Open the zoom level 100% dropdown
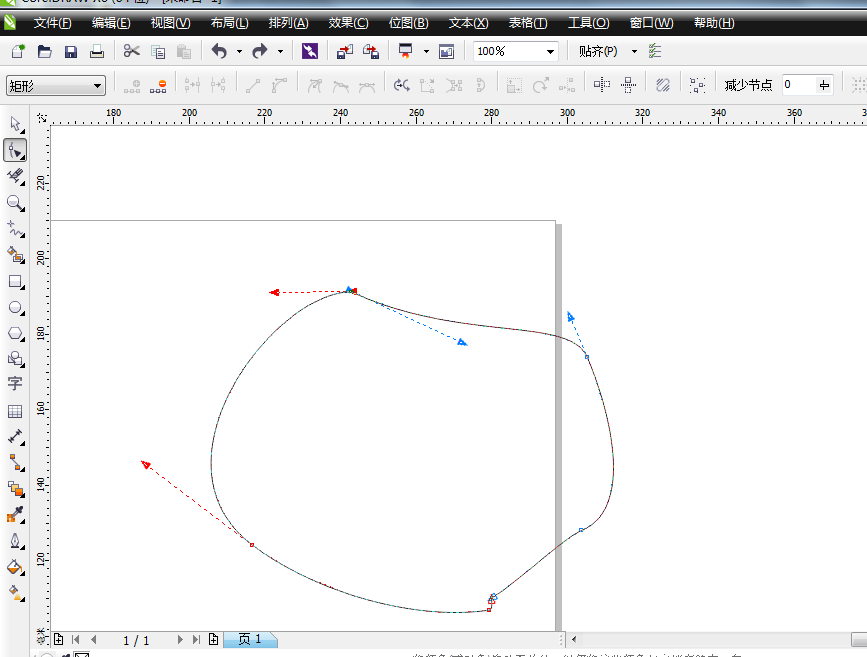Viewport: 867px width, 657px height. (551, 51)
